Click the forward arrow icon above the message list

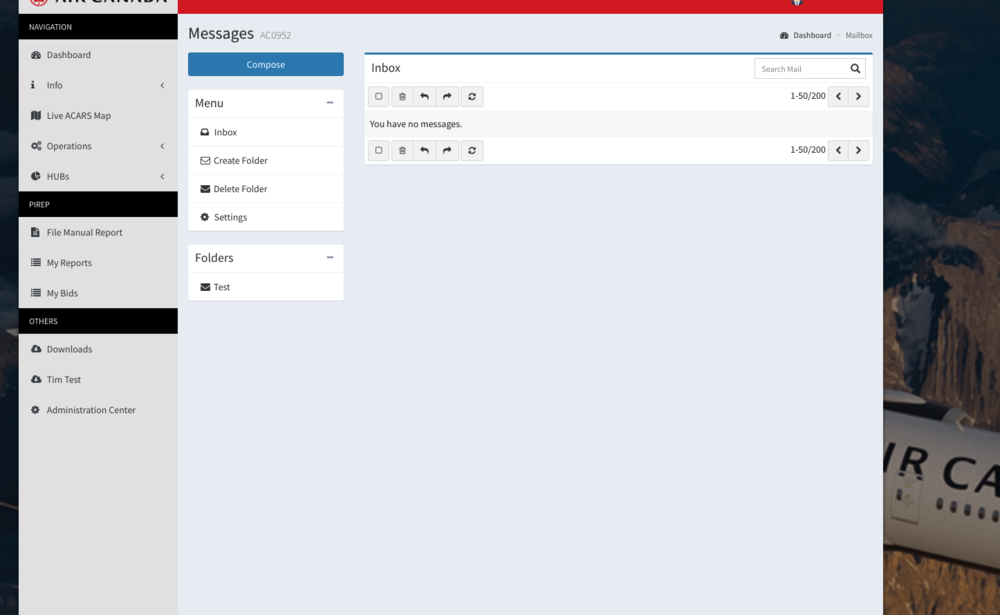(447, 97)
